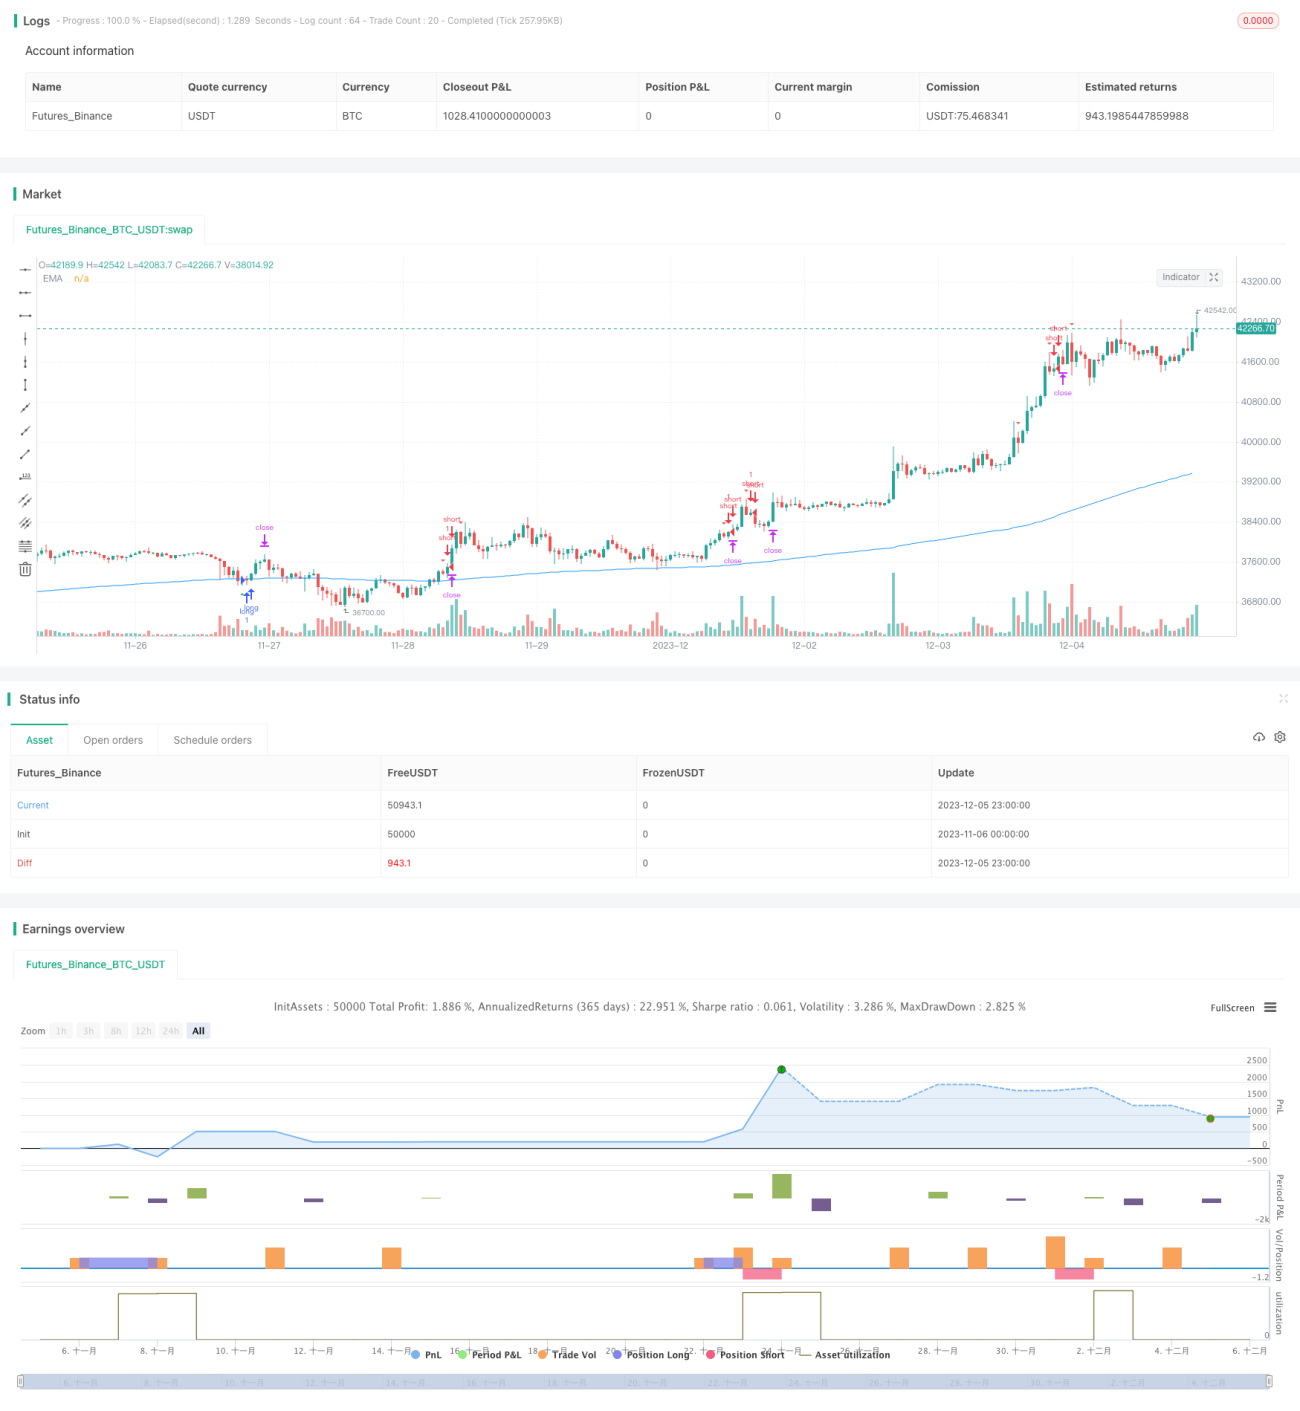This screenshot has height=1411, width=1300.
Task: Click the Init FreeUSDT value 50000
Action: 401,834
